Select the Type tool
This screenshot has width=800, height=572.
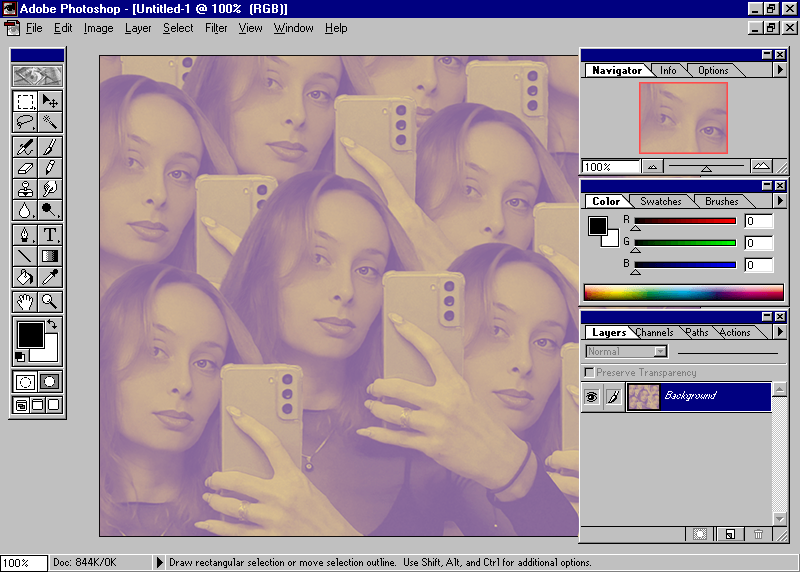pyautogui.click(x=49, y=235)
